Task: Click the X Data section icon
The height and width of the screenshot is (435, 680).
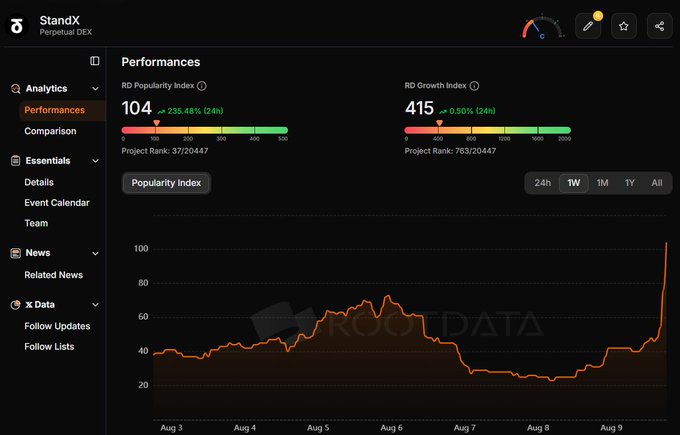Action: [16, 304]
